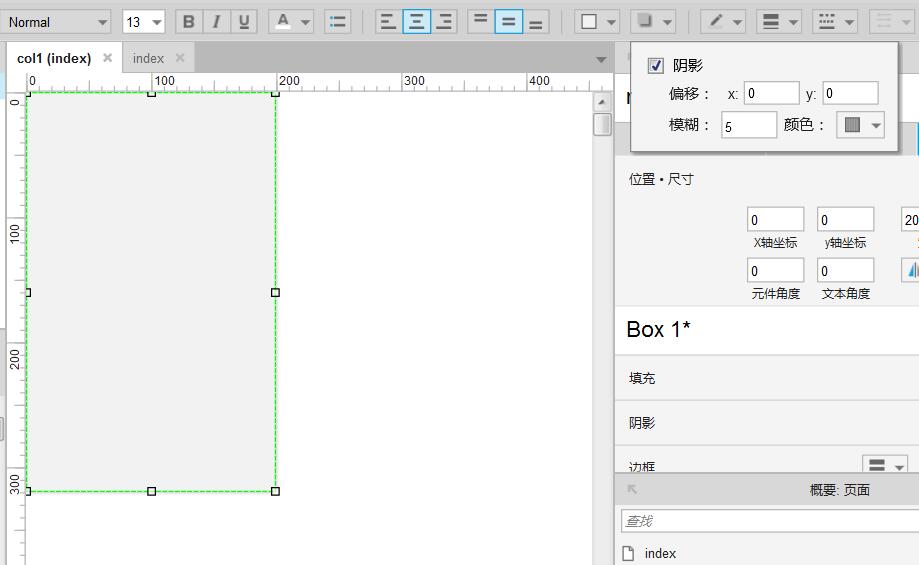The height and width of the screenshot is (565, 919).
Task: Open the font size 13 dropdown
Action: (x=144, y=22)
